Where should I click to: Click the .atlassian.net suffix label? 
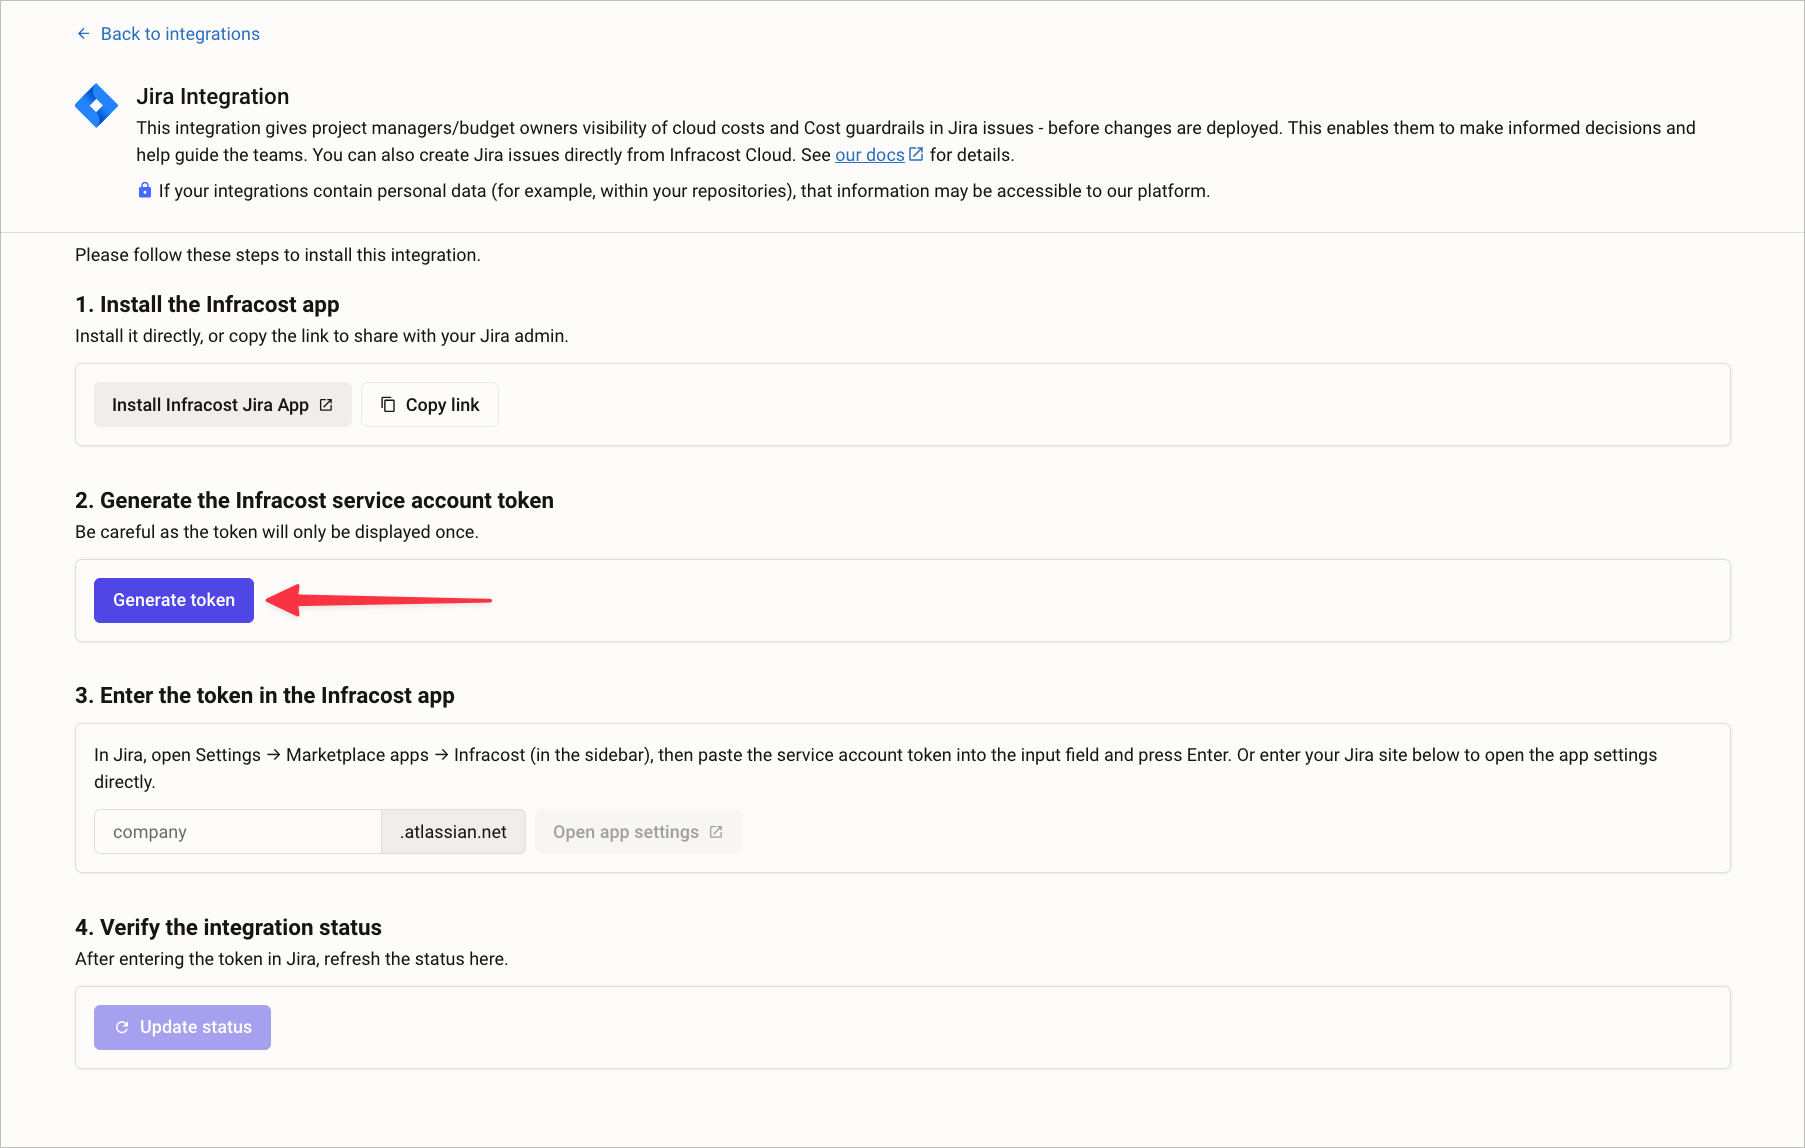click(x=454, y=832)
